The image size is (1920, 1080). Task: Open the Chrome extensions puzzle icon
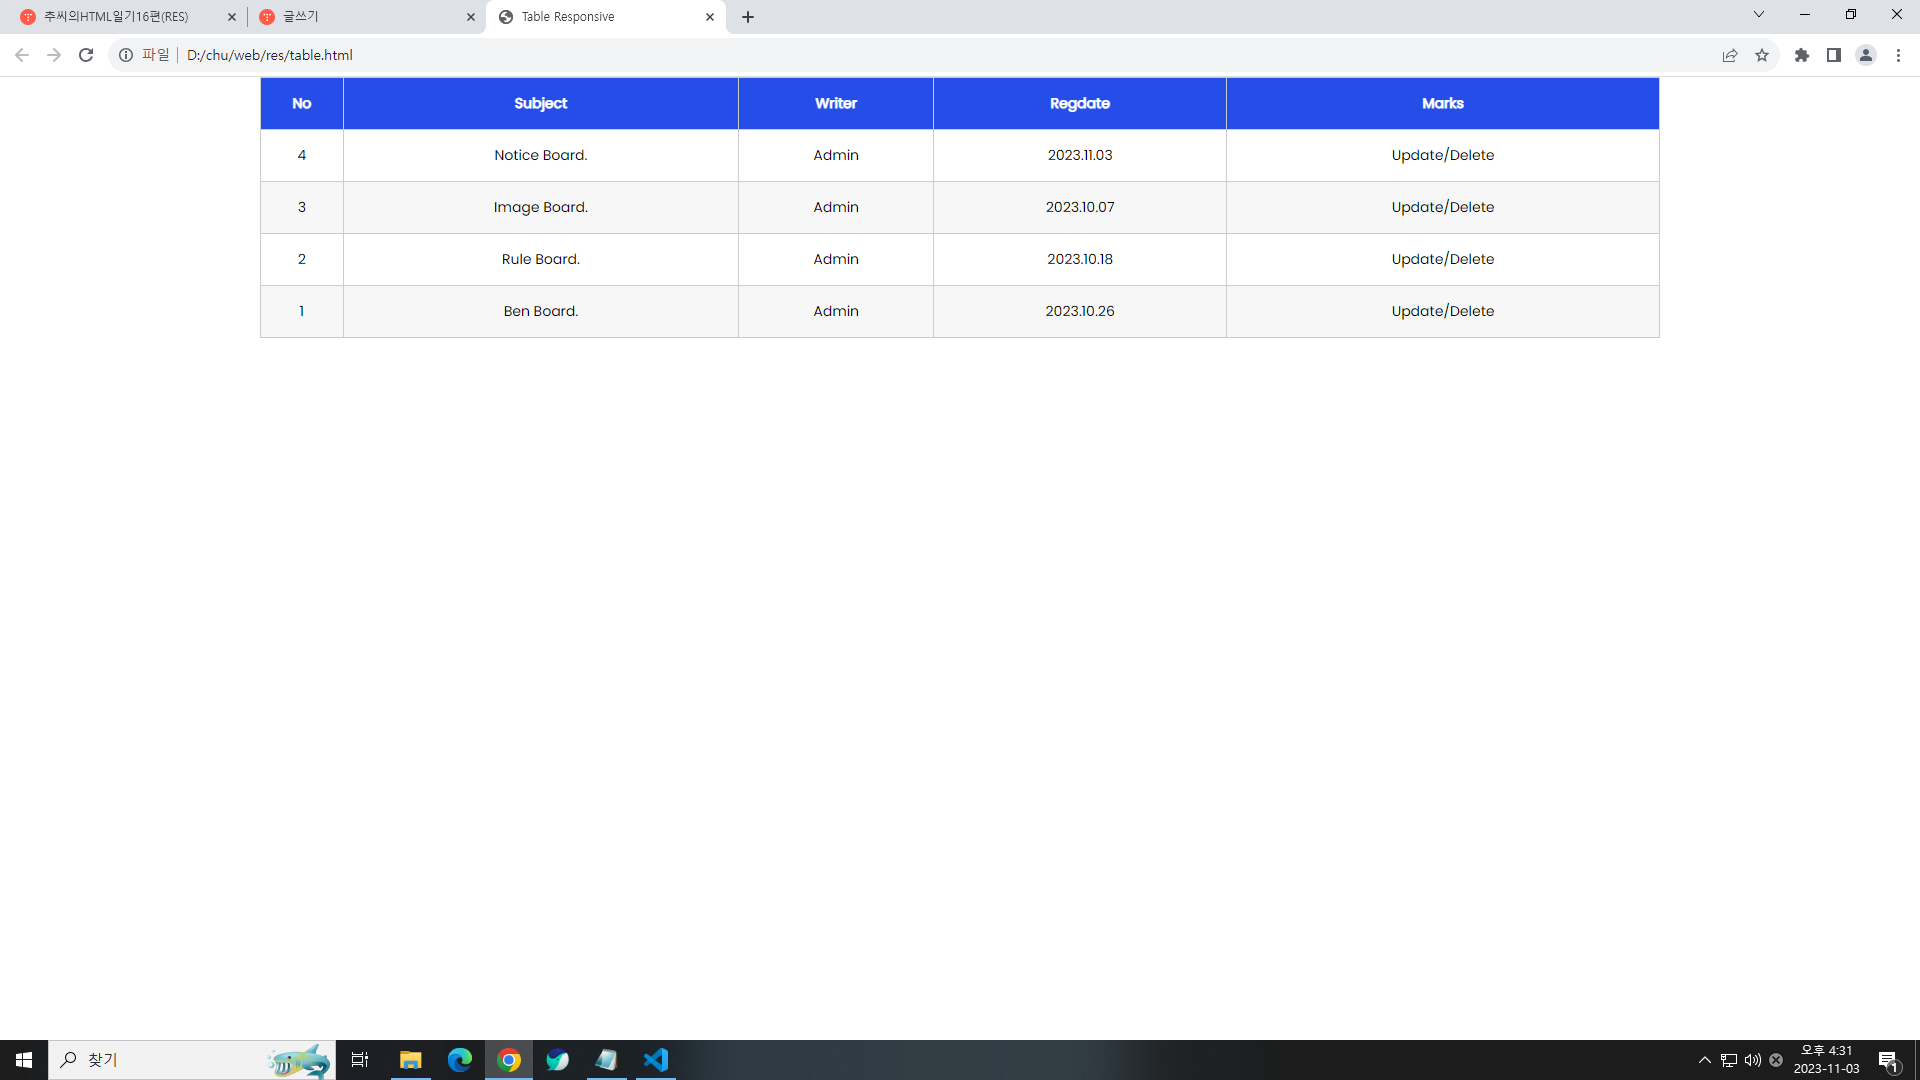[1802, 55]
